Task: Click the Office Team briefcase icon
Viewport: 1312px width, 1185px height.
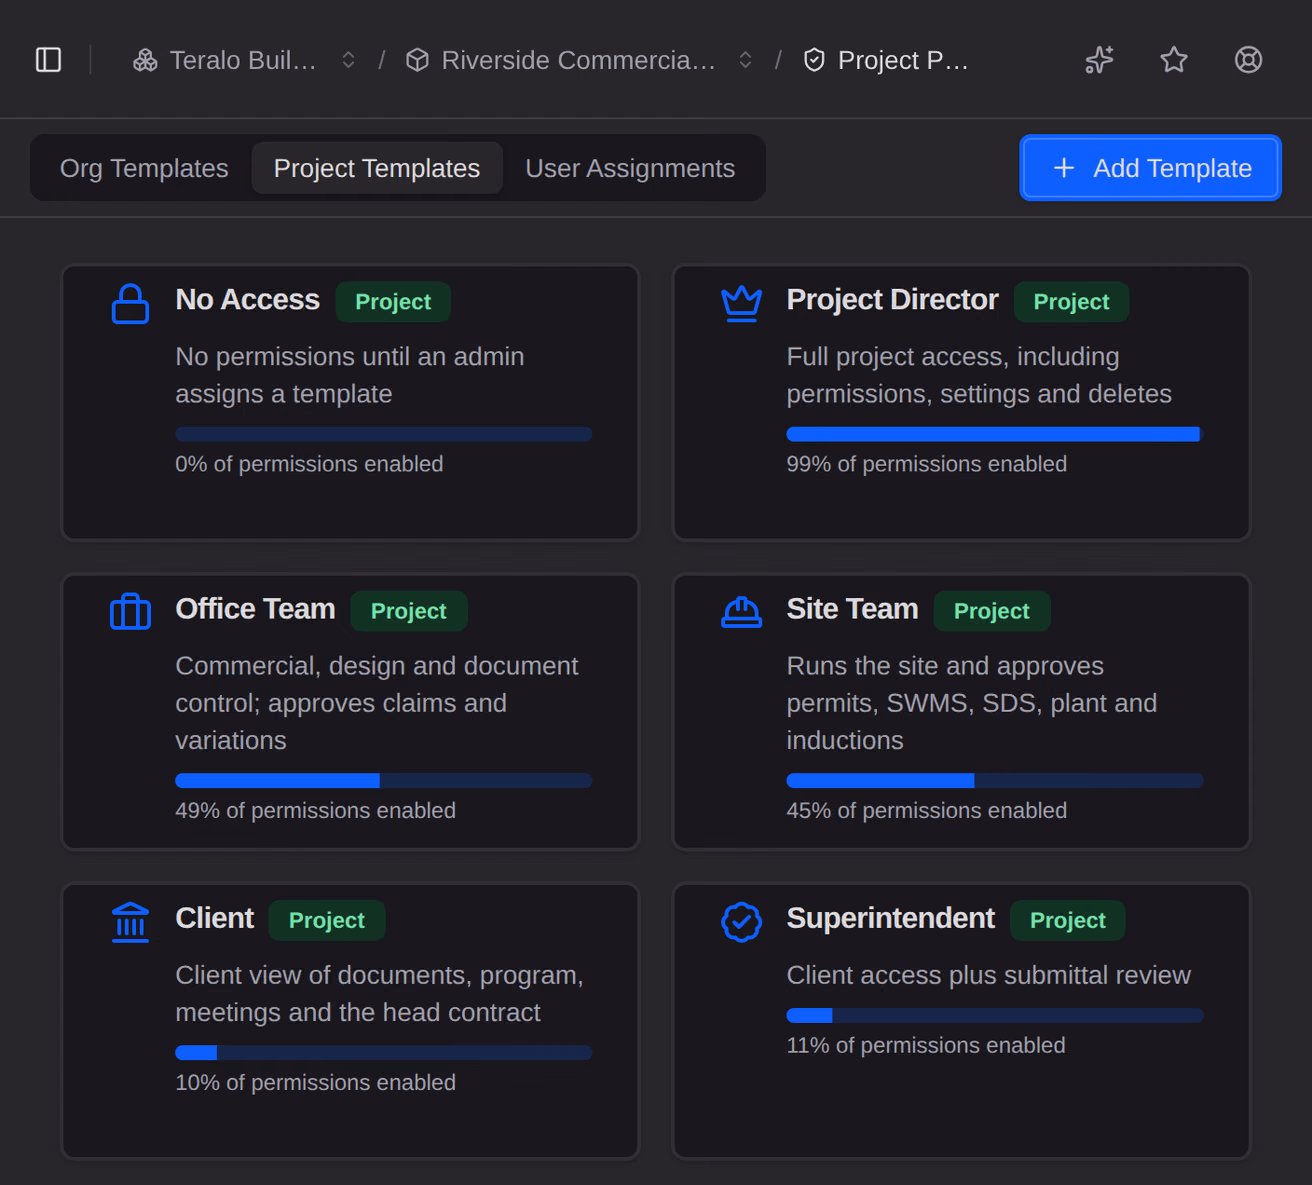Action: pyautogui.click(x=130, y=611)
